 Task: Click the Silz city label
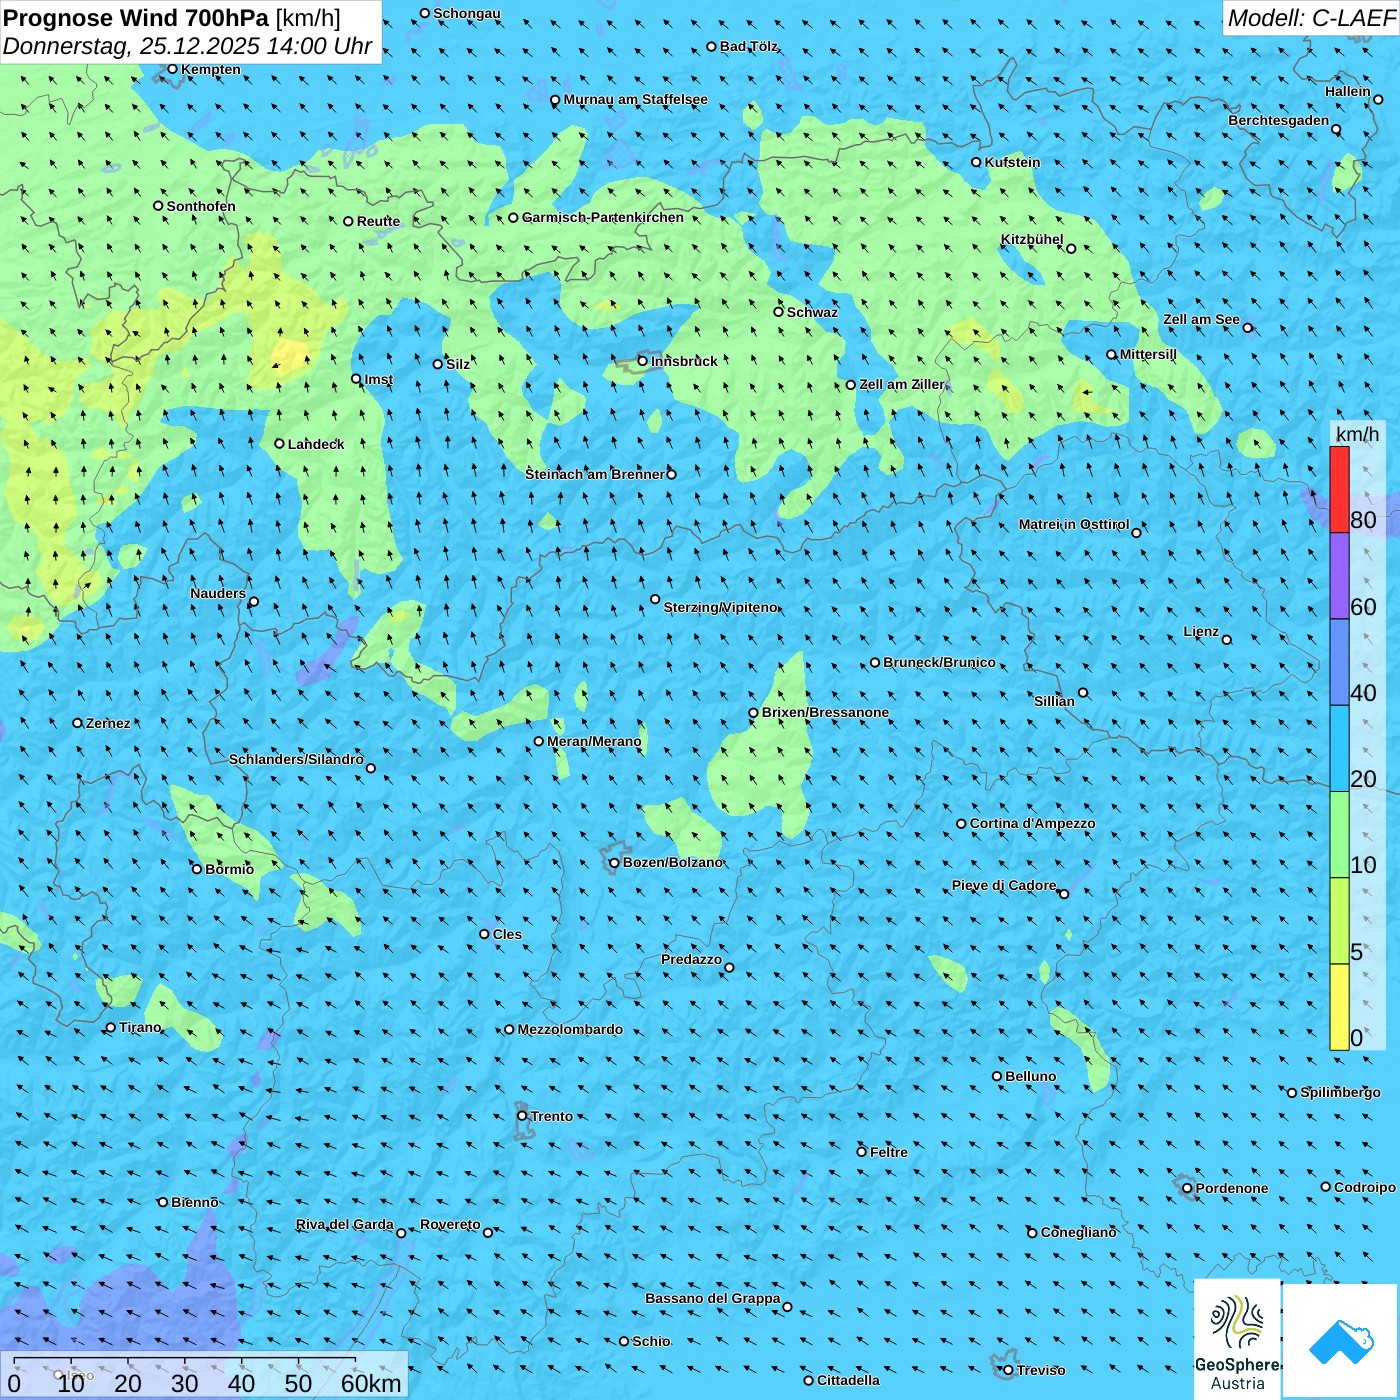point(458,364)
